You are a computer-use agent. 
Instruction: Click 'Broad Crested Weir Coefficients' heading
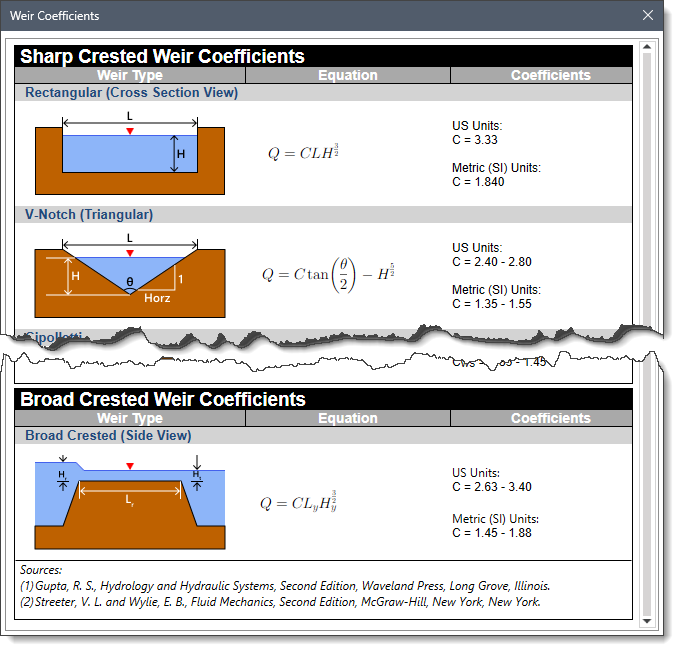[x=163, y=399]
